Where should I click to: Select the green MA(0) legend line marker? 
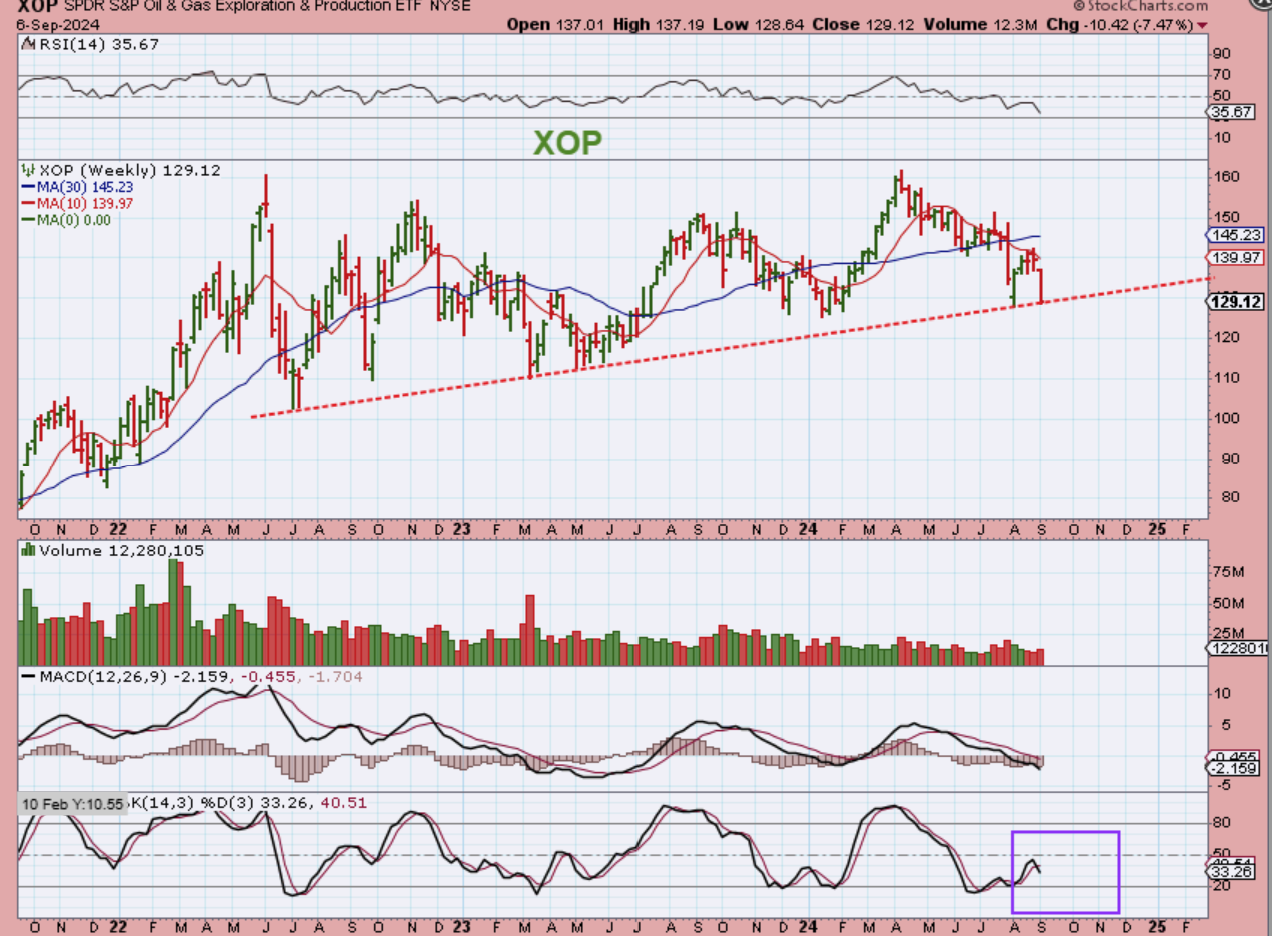(x=27, y=219)
